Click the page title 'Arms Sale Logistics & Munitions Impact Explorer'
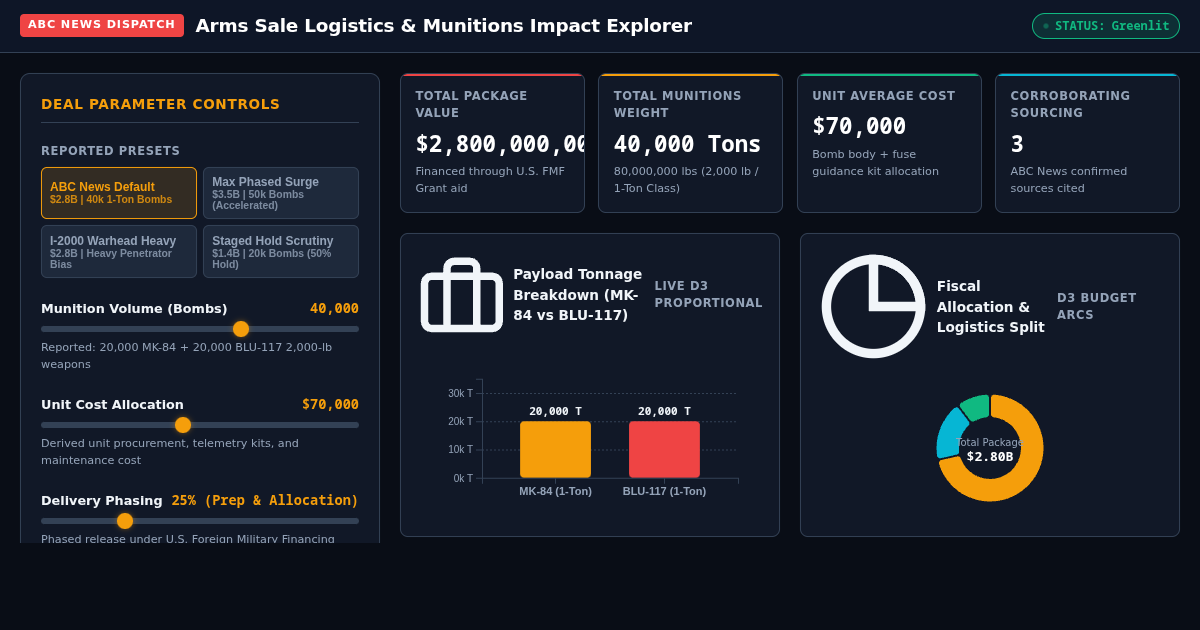The image size is (1200, 630). pyautogui.click(x=443, y=26)
